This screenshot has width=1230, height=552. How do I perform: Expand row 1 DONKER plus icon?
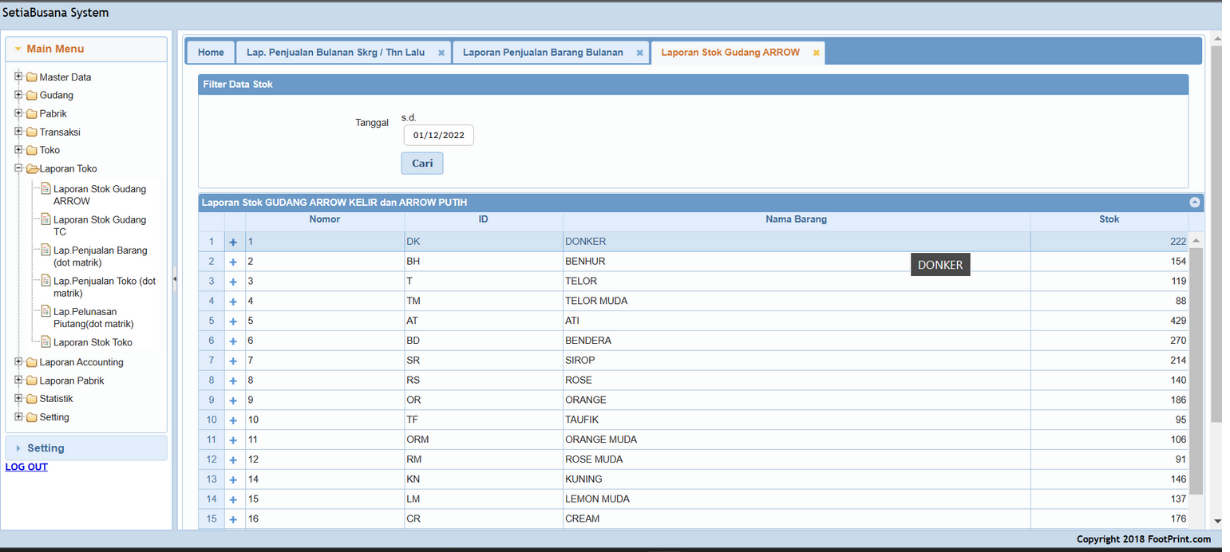click(x=233, y=242)
